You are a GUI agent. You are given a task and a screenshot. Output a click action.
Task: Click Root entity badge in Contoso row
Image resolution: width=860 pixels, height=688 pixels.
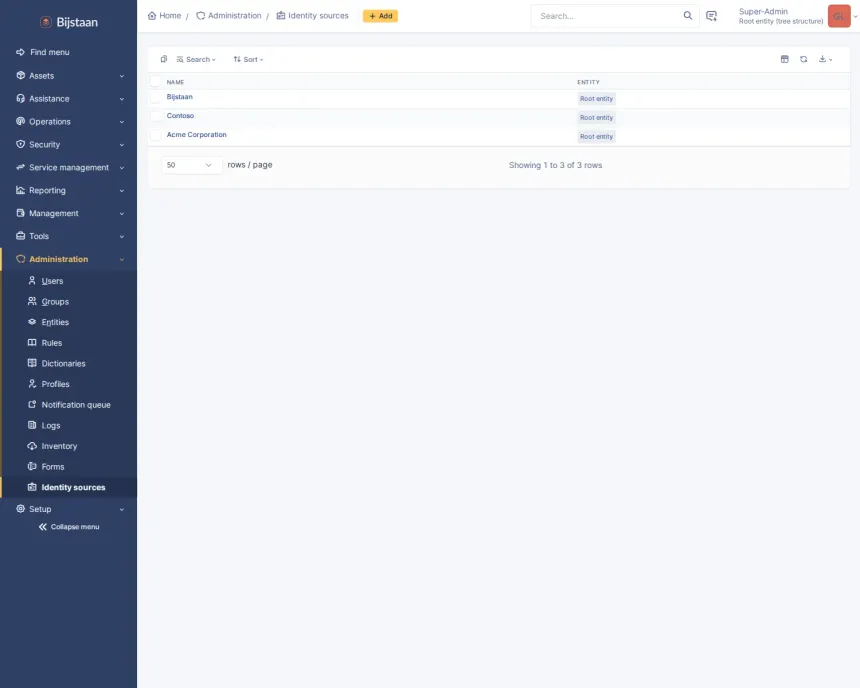point(596,117)
